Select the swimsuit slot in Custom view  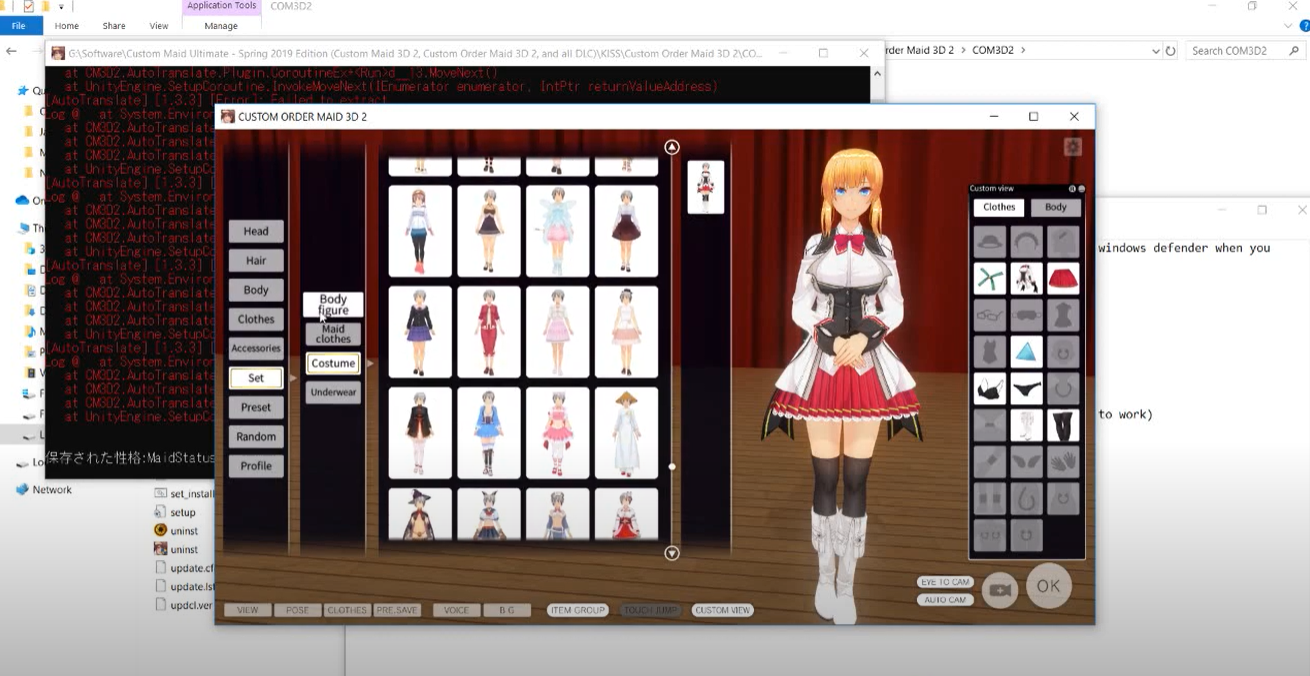point(991,352)
